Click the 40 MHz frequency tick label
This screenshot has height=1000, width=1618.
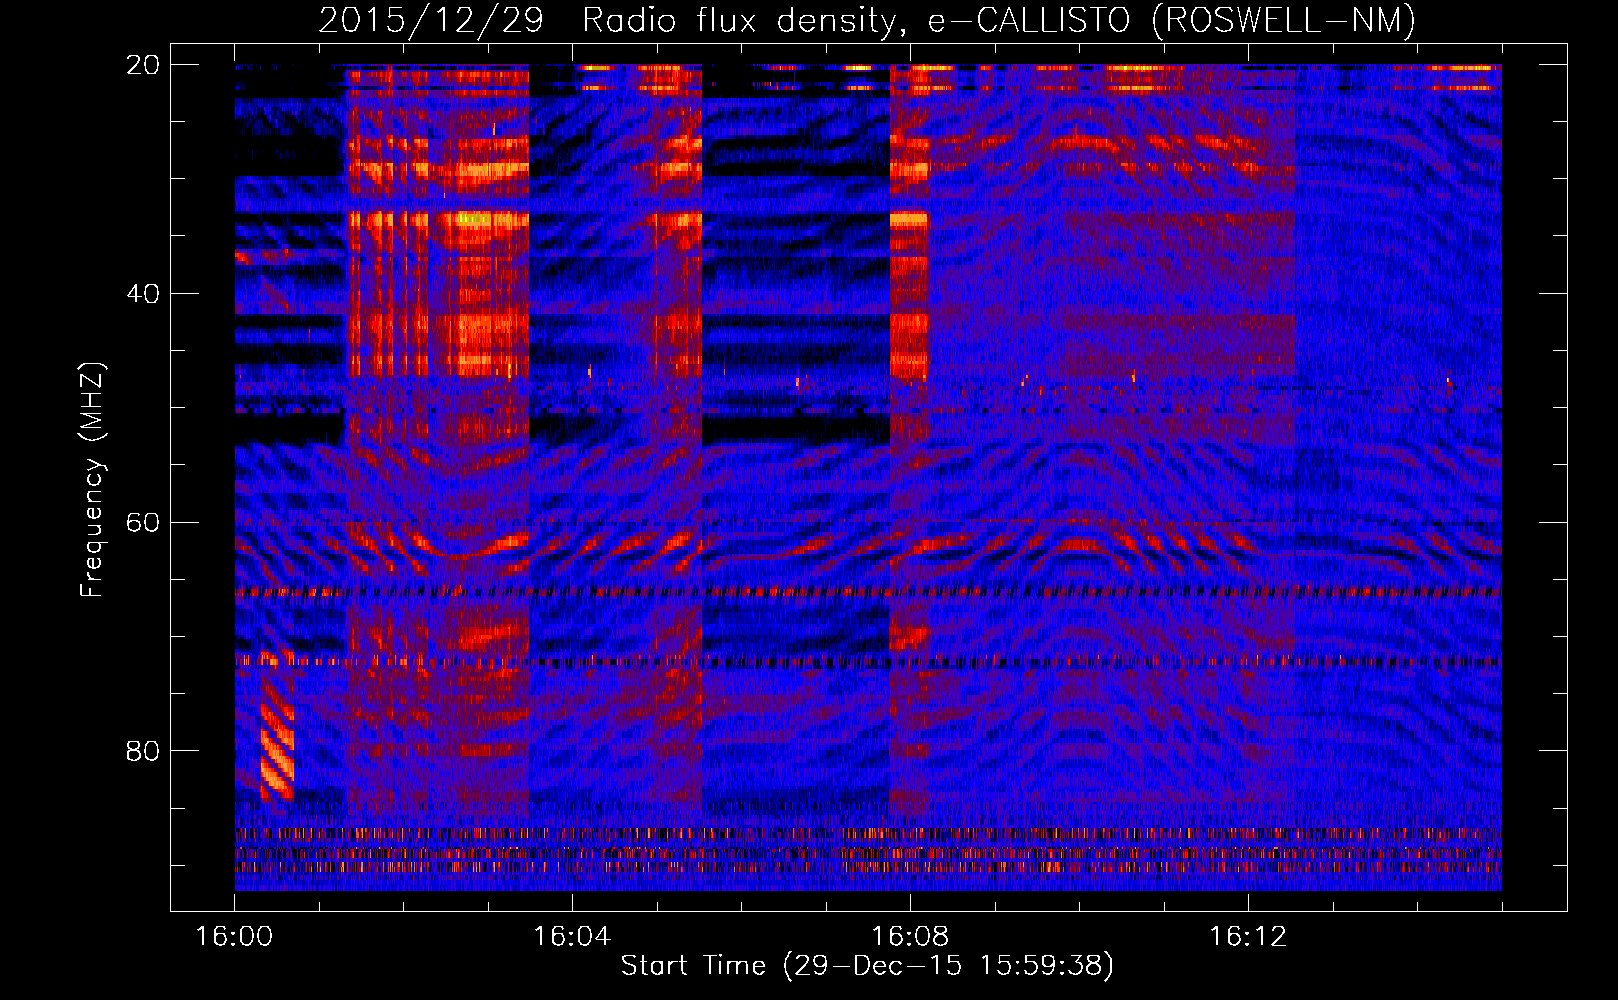143,294
